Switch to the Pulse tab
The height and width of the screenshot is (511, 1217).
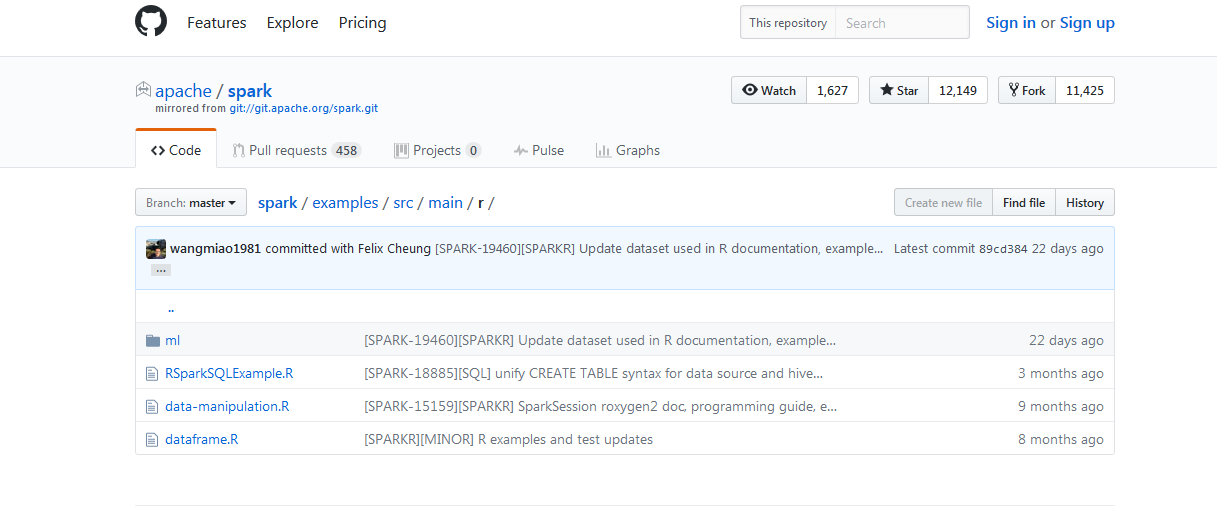(x=539, y=150)
